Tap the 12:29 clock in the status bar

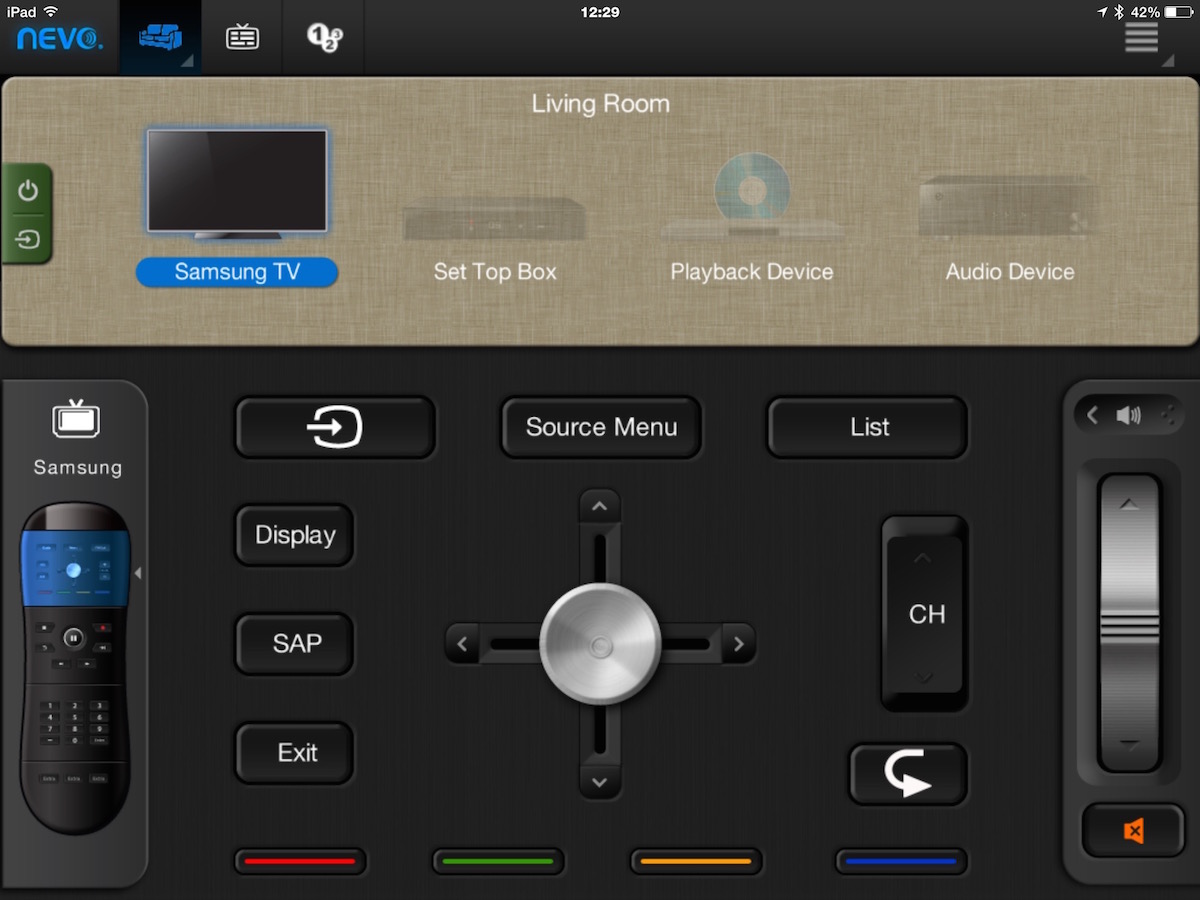pos(600,12)
